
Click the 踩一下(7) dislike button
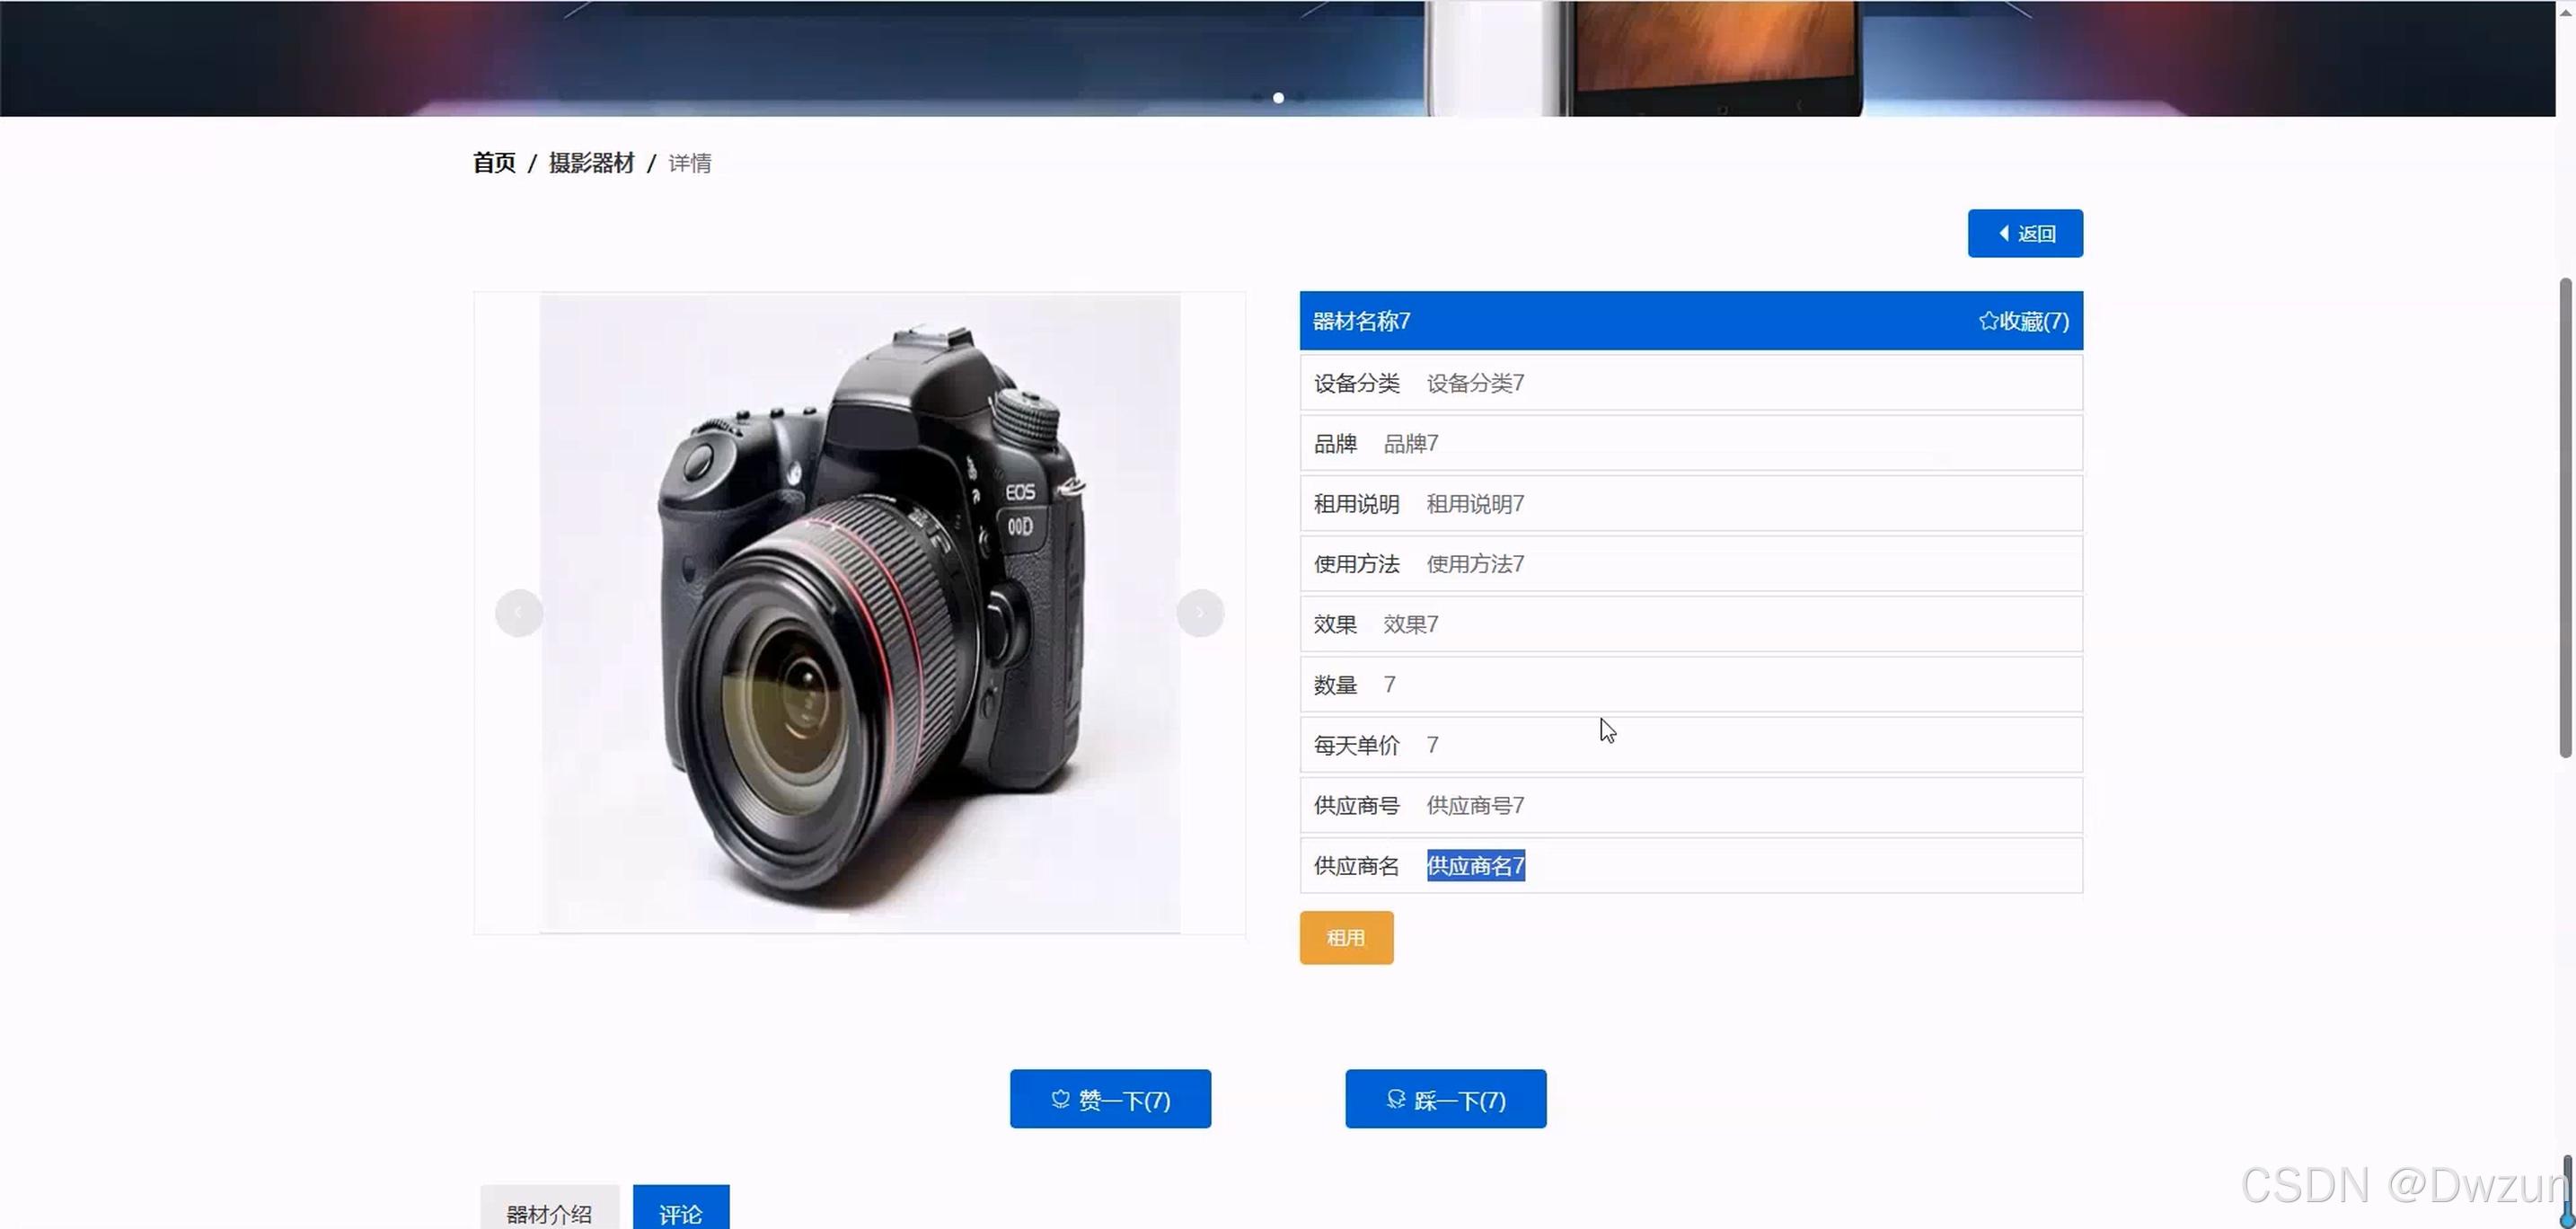[1445, 1099]
